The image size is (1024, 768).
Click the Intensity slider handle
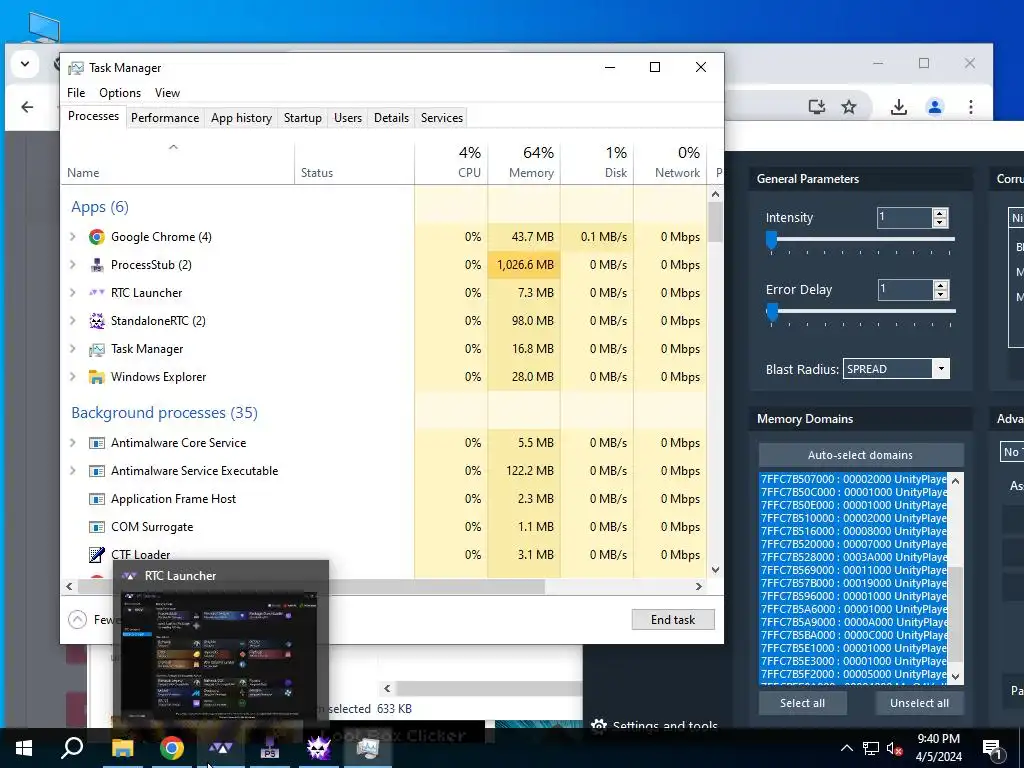771,240
